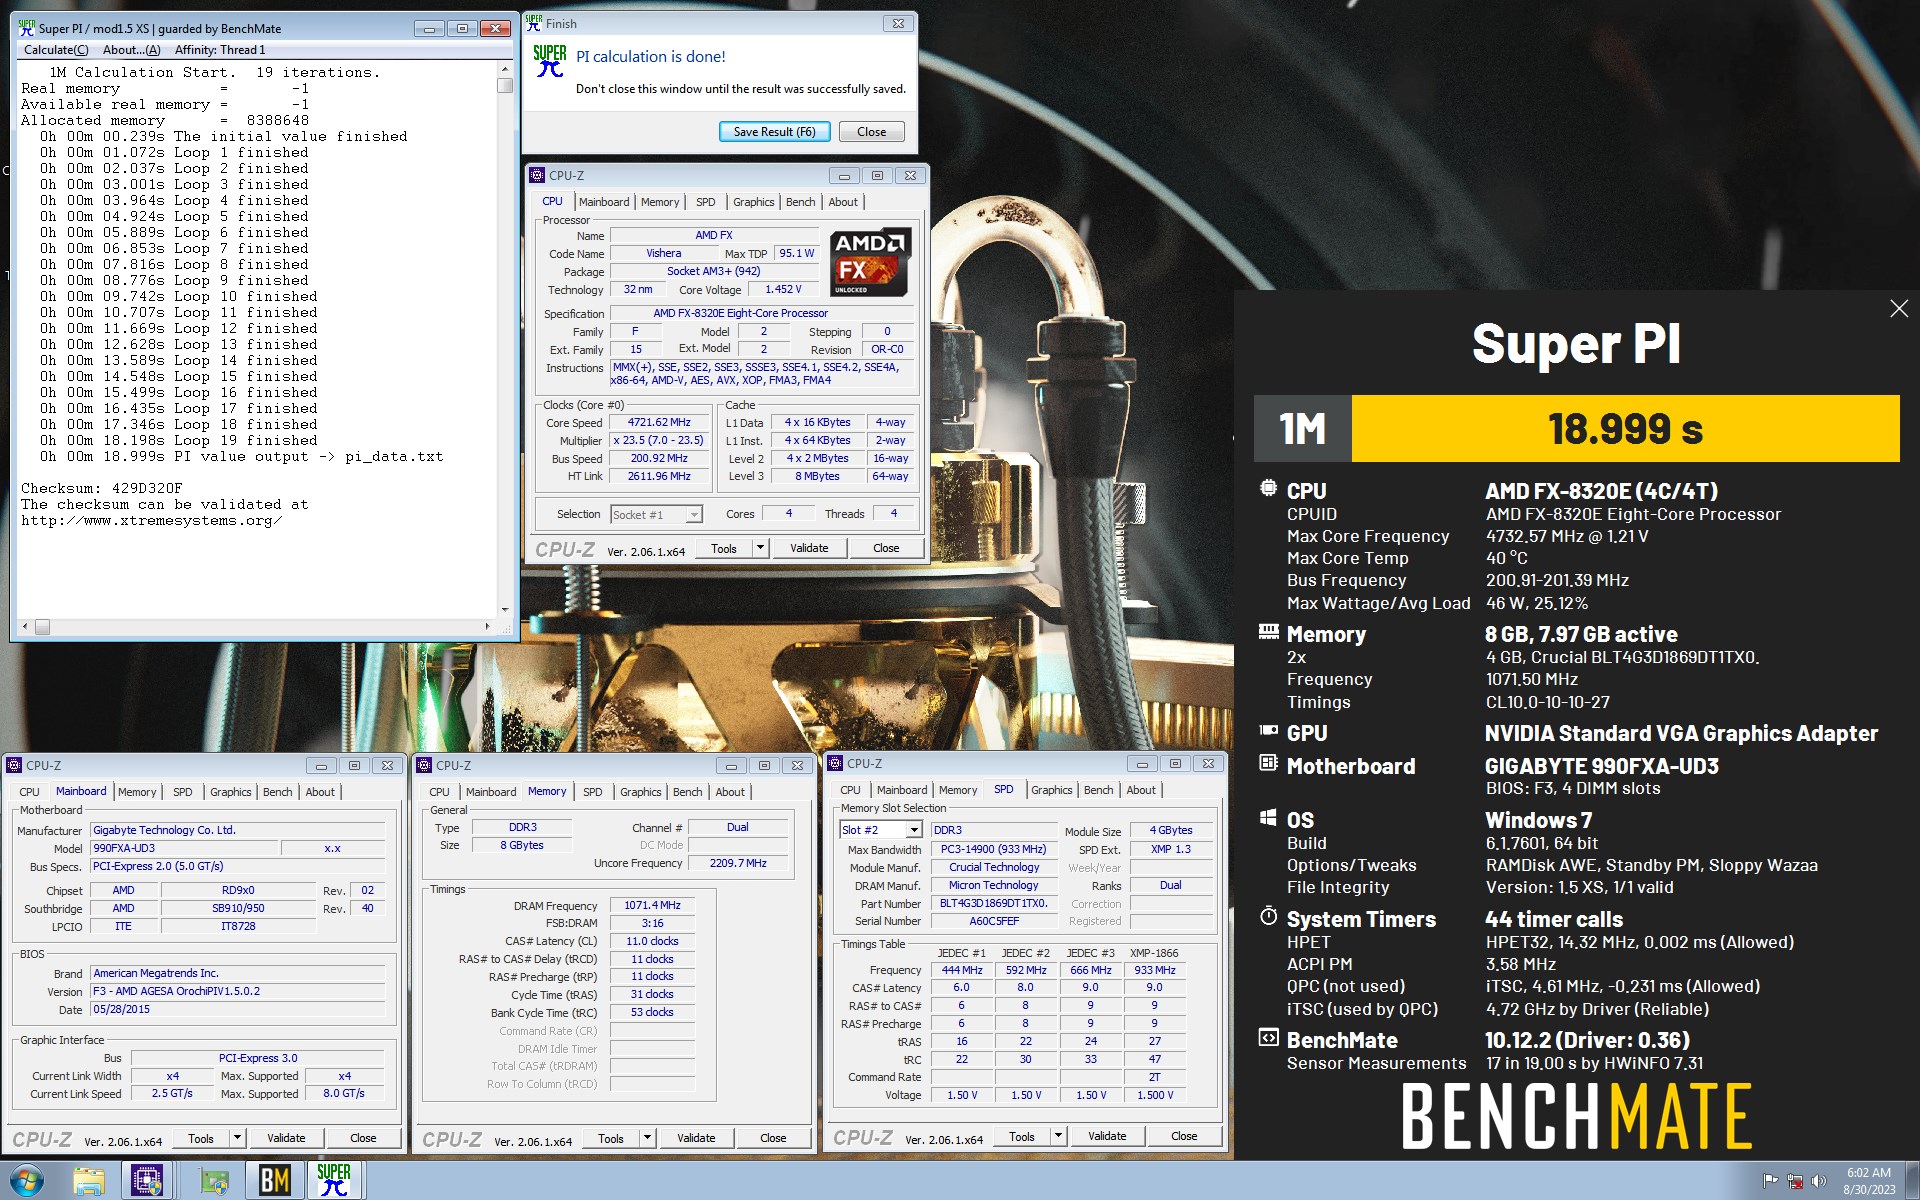This screenshot has width=1920, height=1200.
Task: Close the BenchMate Super PI result panel
Action: (1899, 309)
